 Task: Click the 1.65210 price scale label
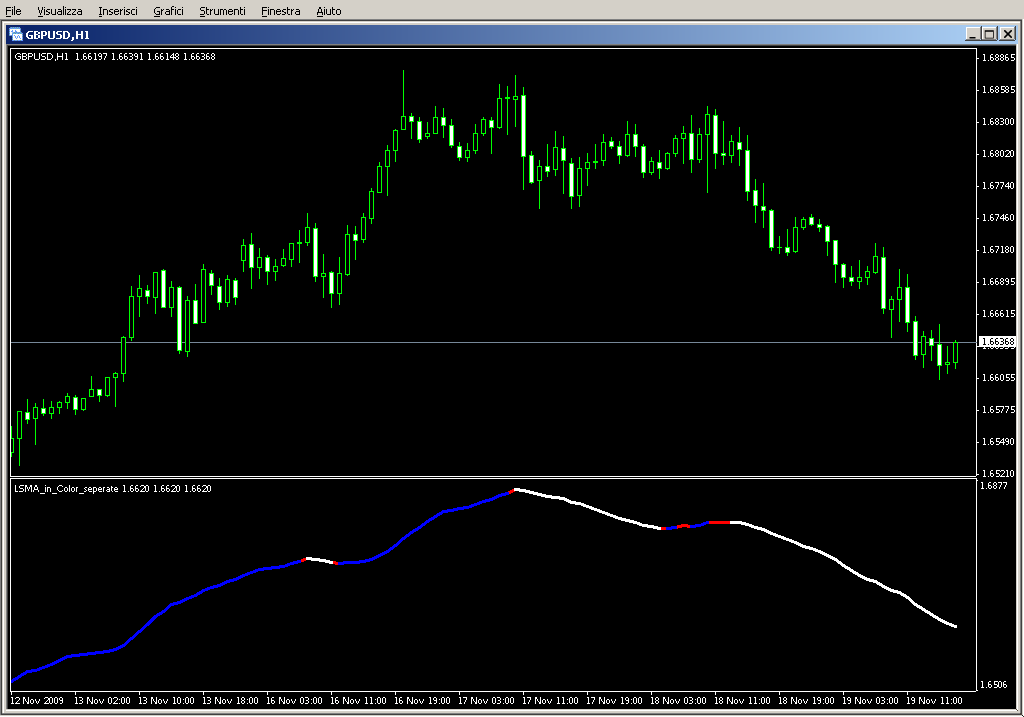(999, 473)
